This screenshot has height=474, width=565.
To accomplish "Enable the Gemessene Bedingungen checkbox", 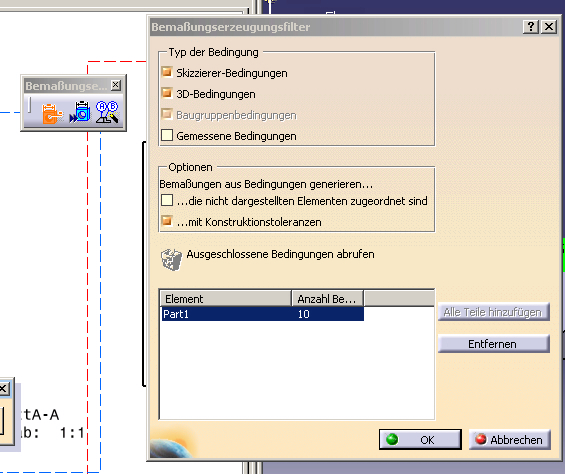I will (167, 135).
